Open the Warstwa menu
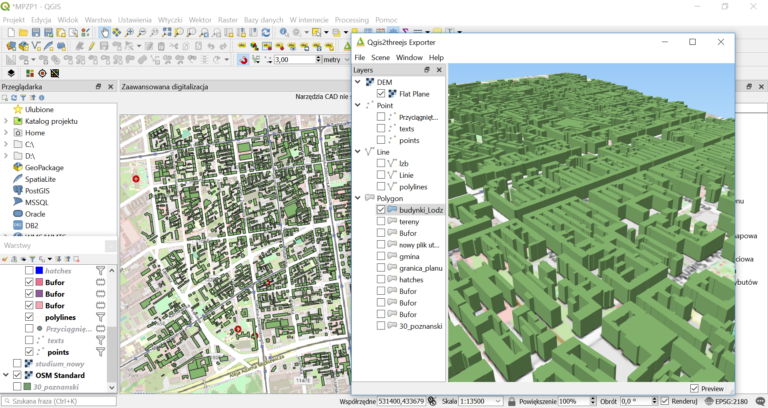The width and height of the screenshot is (768, 408). click(x=98, y=20)
